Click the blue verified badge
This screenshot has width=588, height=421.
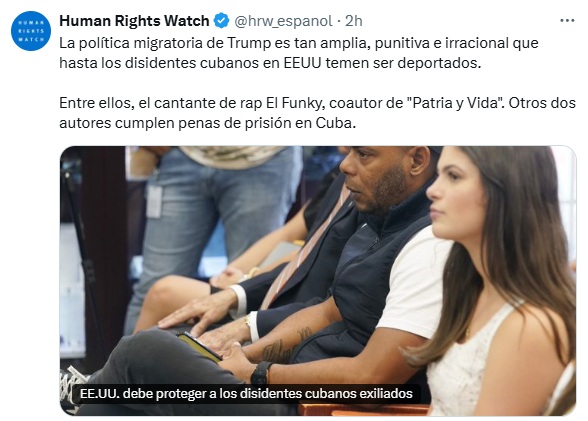(222, 21)
